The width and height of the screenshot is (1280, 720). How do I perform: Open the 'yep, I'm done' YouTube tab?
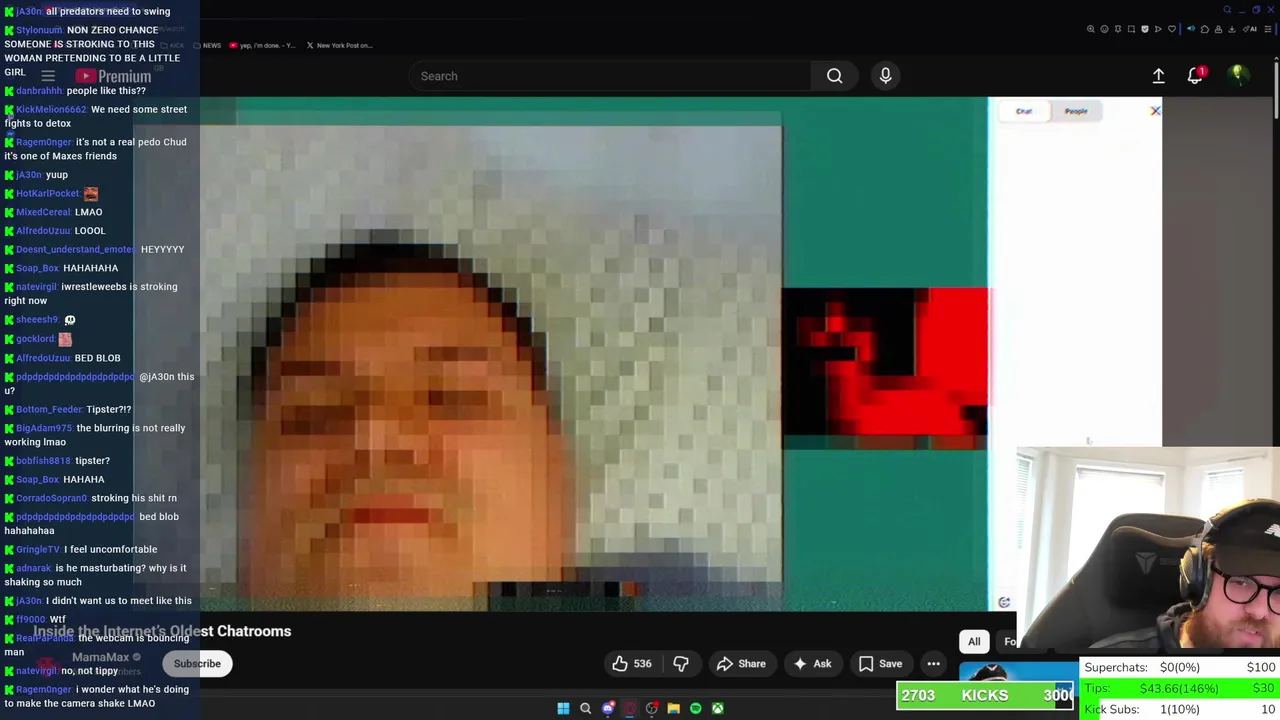264,45
